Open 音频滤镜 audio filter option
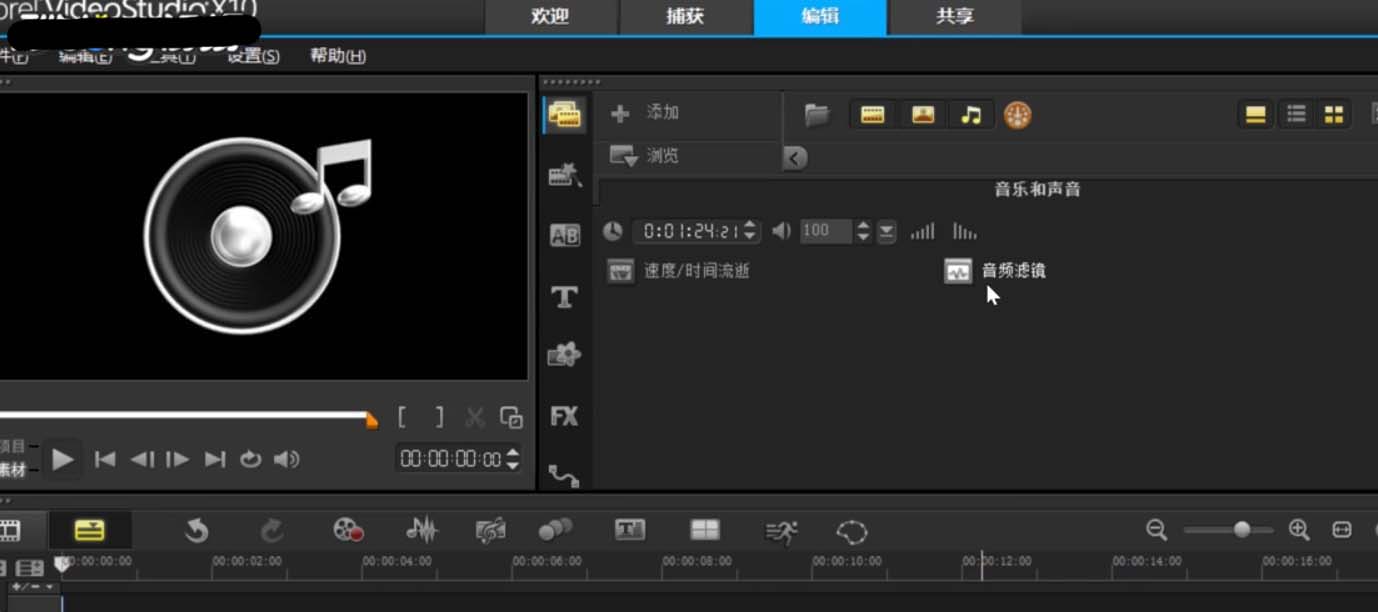This screenshot has height=612, width=1378. click(995, 271)
